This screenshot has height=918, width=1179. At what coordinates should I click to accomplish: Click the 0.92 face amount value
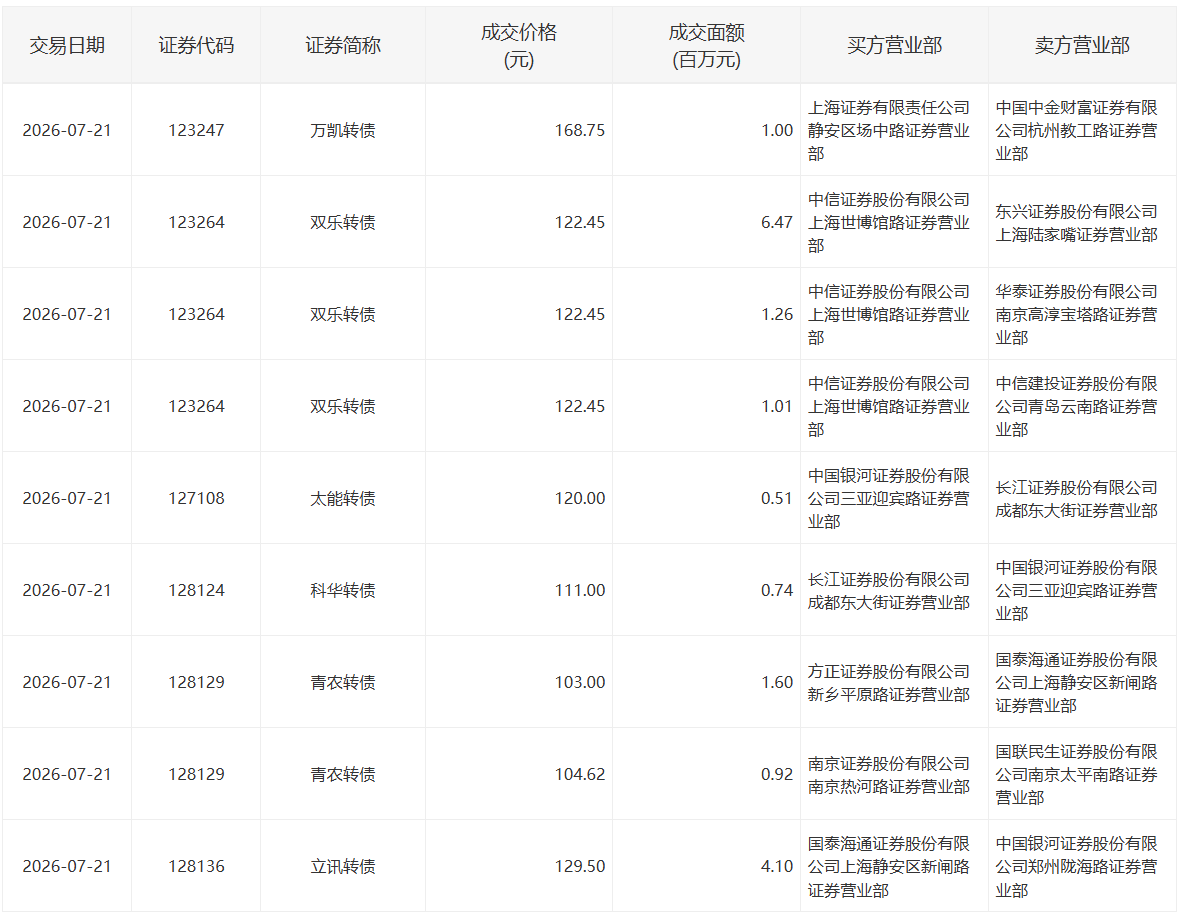[777, 774]
